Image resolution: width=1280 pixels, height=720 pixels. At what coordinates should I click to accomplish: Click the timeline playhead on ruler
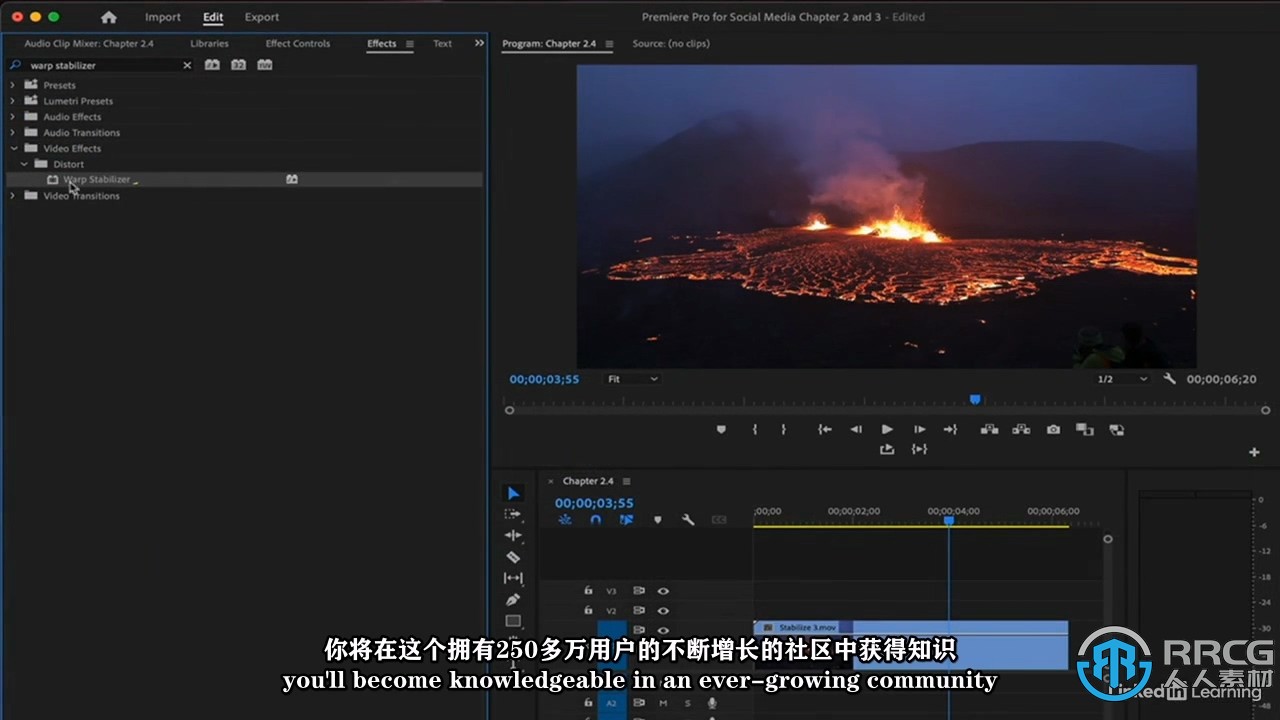[949, 520]
